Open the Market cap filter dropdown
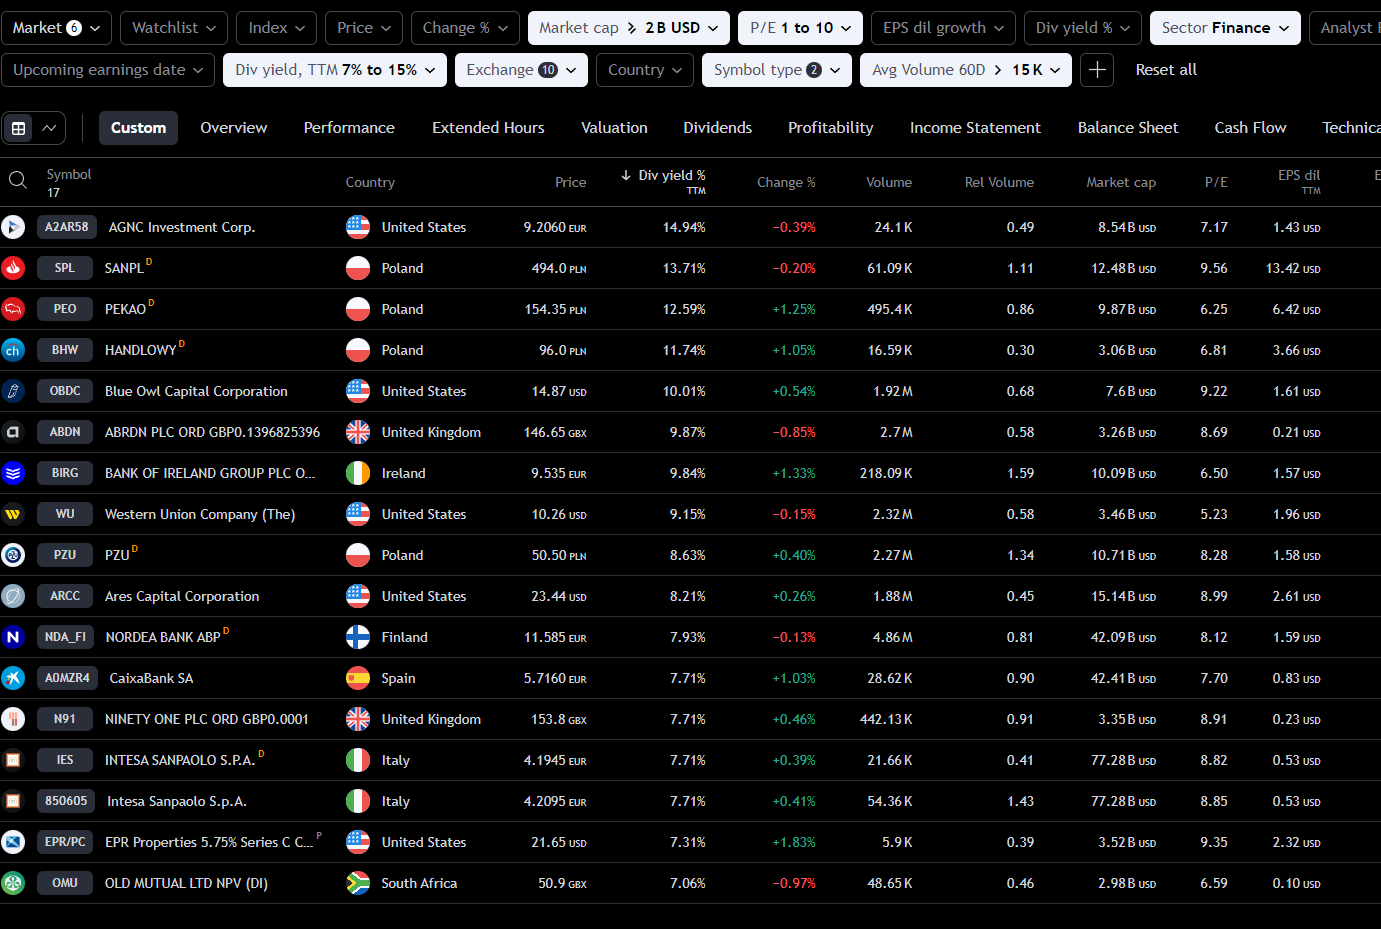This screenshot has width=1381, height=929. point(628,28)
